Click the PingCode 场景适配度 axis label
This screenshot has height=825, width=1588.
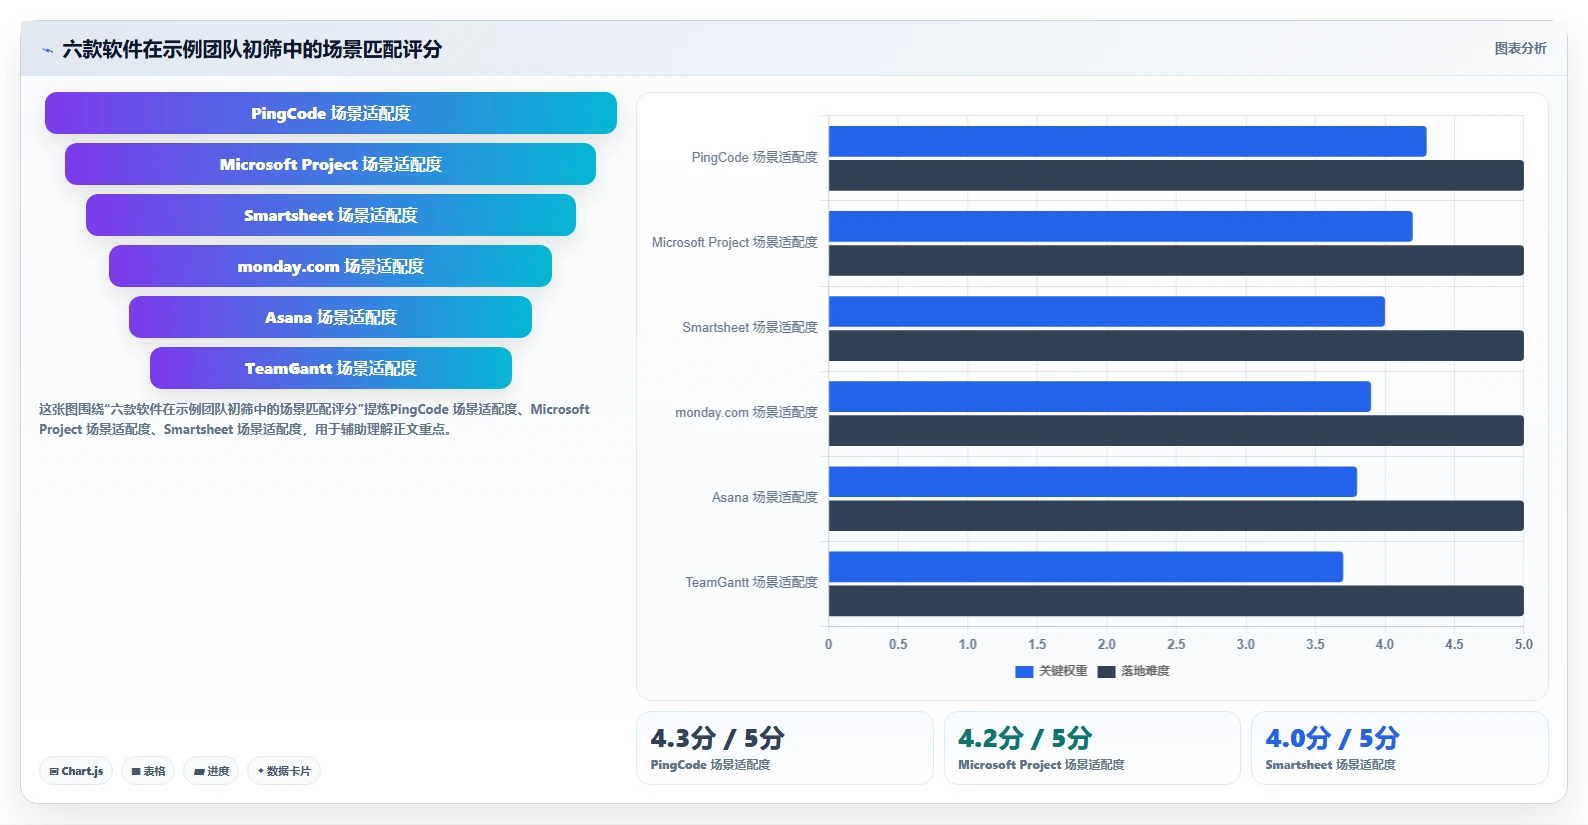coord(754,158)
